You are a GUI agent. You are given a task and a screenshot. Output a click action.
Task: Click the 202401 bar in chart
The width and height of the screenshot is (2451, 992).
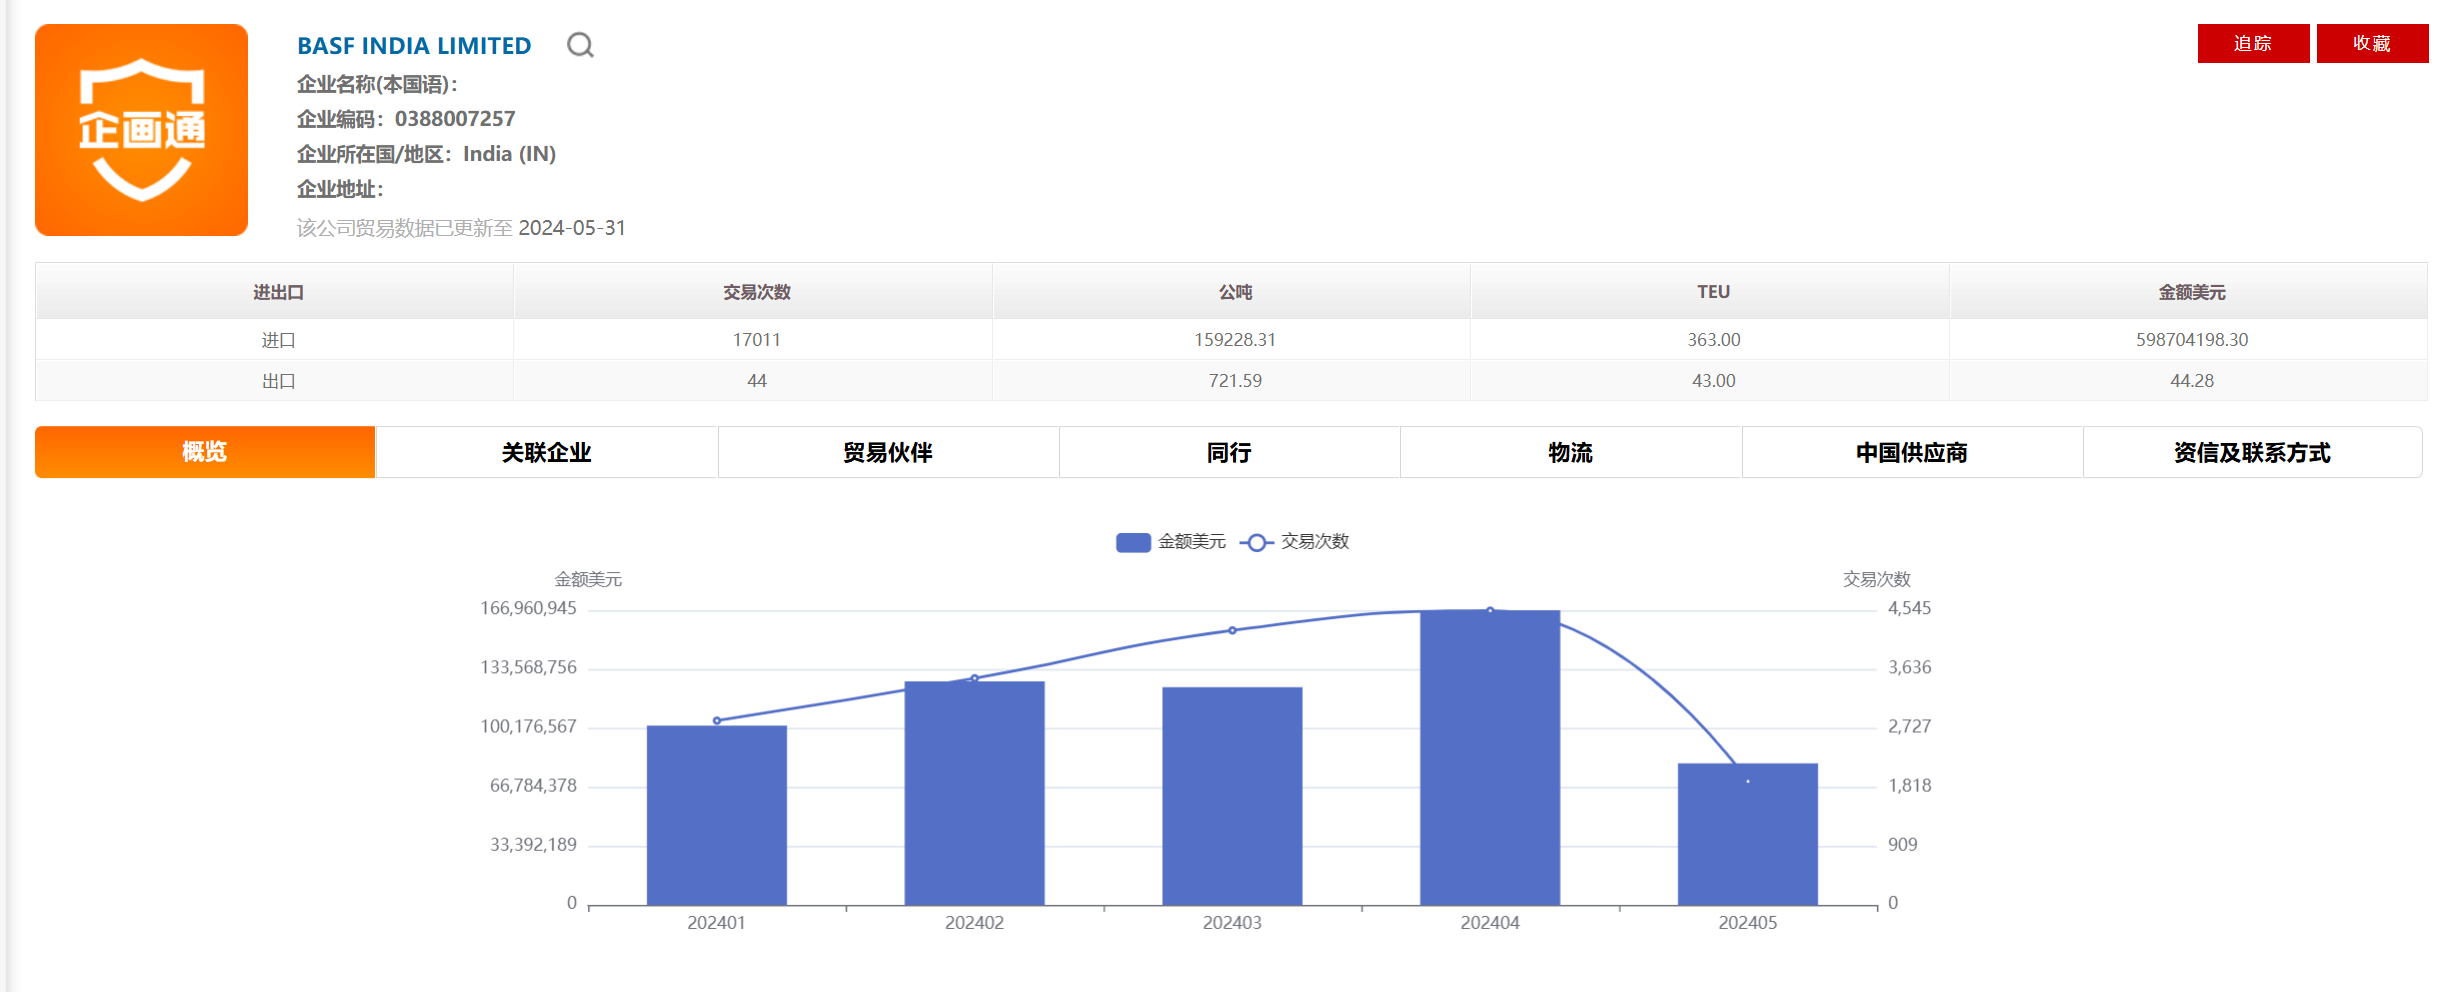click(716, 815)
